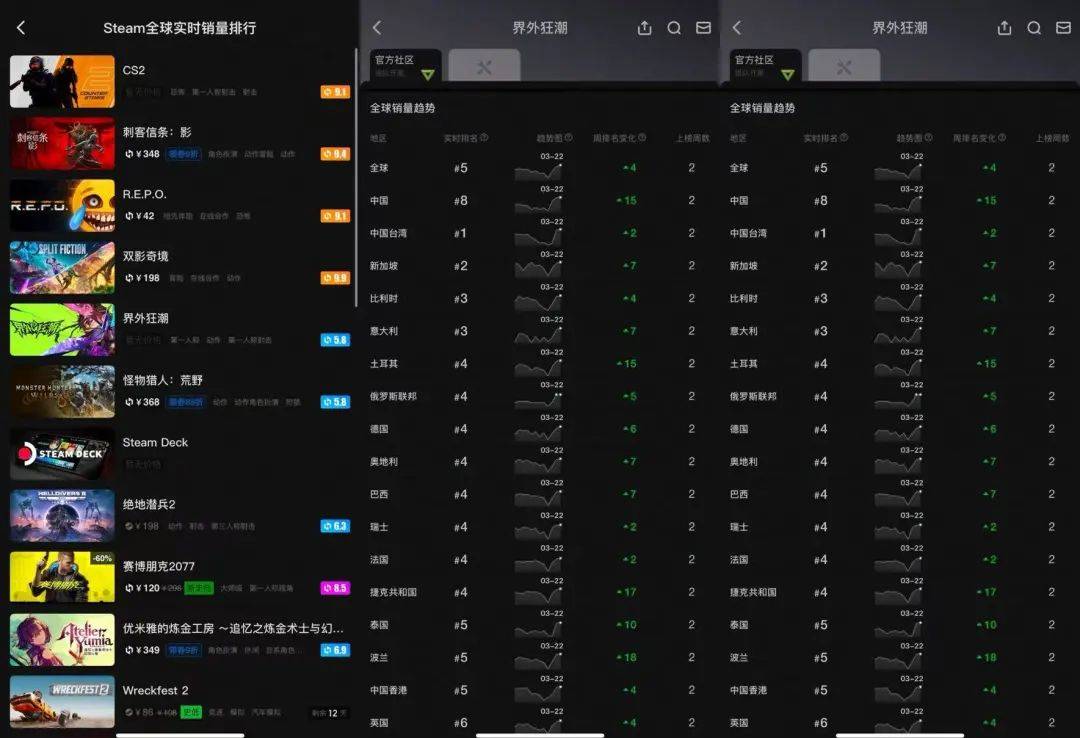
Task: Open search icon on right-hand 界外狂潮 screen
Action: pyautogui.click(x=1034, y=28)
